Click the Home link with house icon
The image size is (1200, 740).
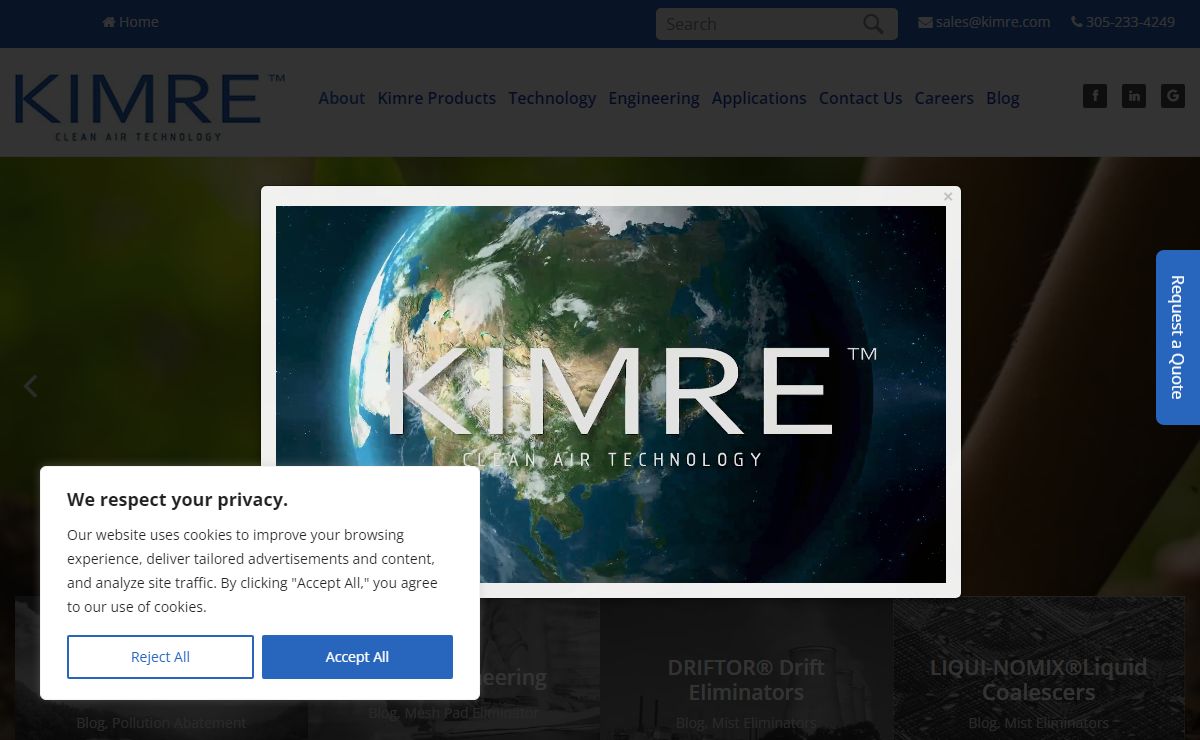[x=130, y=22]
